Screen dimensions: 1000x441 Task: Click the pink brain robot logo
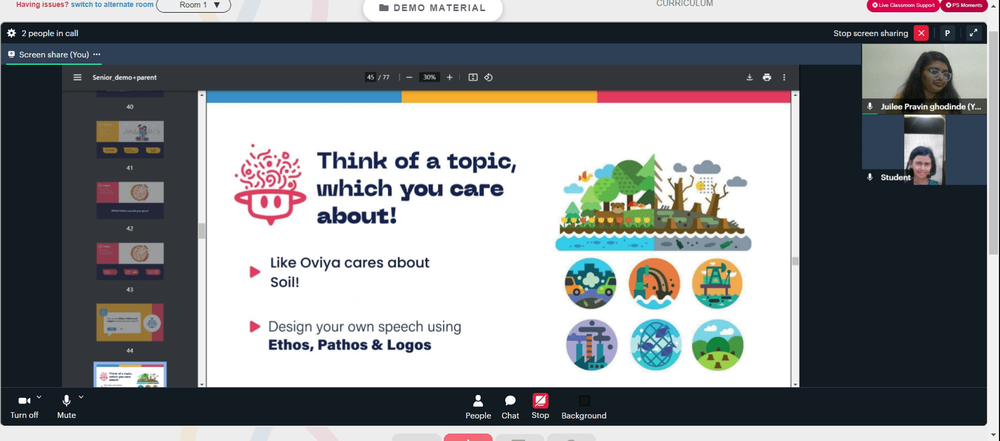268,184
